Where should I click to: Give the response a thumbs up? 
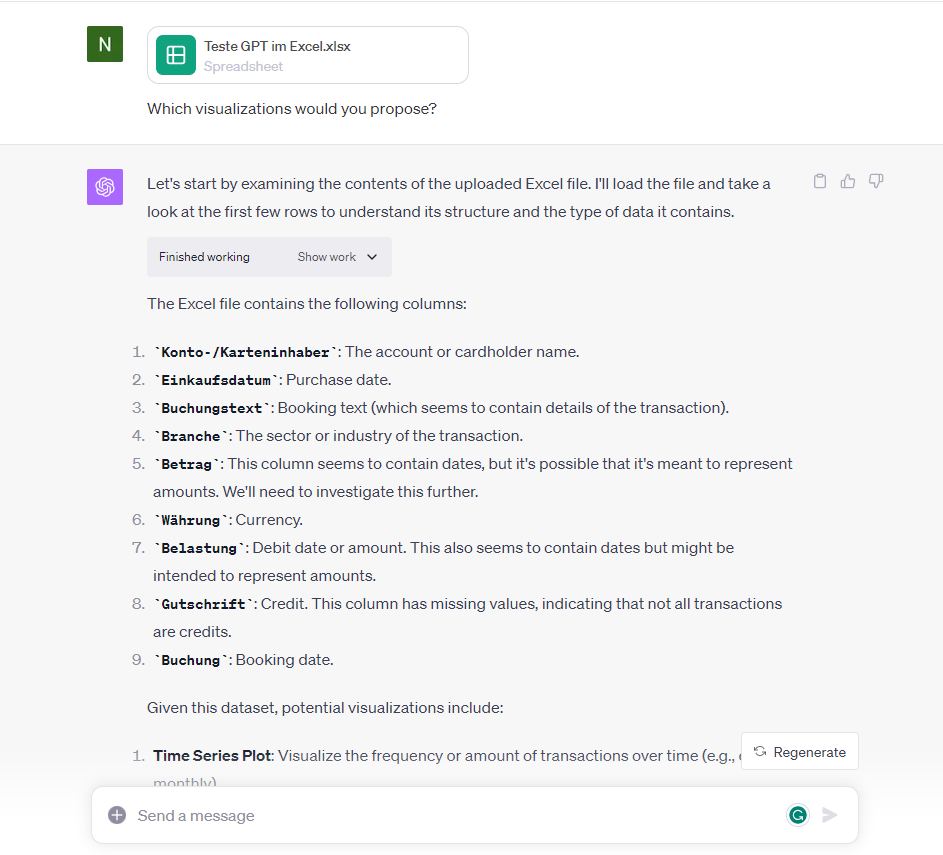[x=848, y=181]
